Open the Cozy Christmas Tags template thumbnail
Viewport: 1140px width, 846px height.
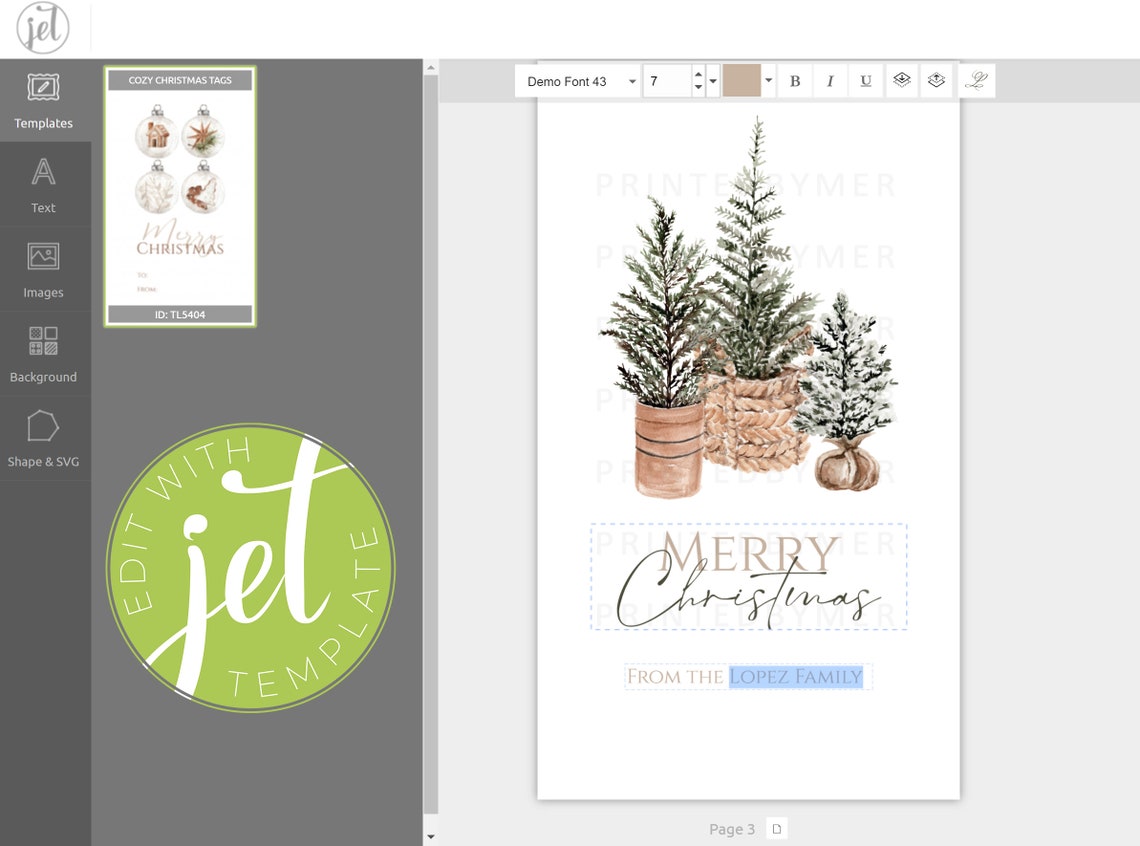point(179,195)
